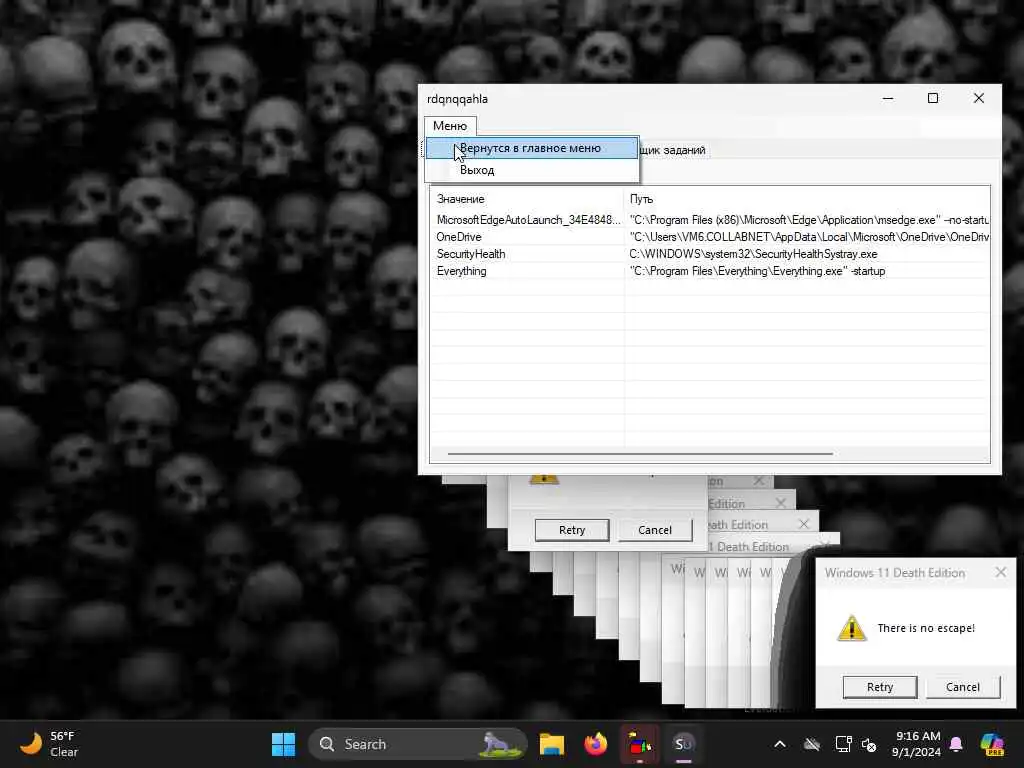Sort by the Путь column header

click(807, 199)
